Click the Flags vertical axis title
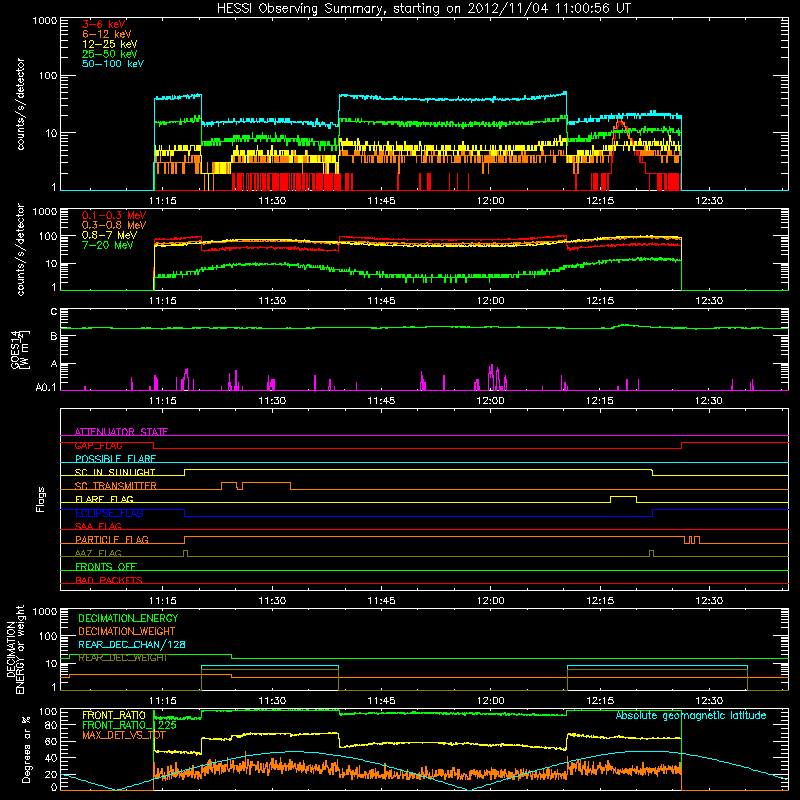This screenshot has width=800, height=800. (41, 499)
